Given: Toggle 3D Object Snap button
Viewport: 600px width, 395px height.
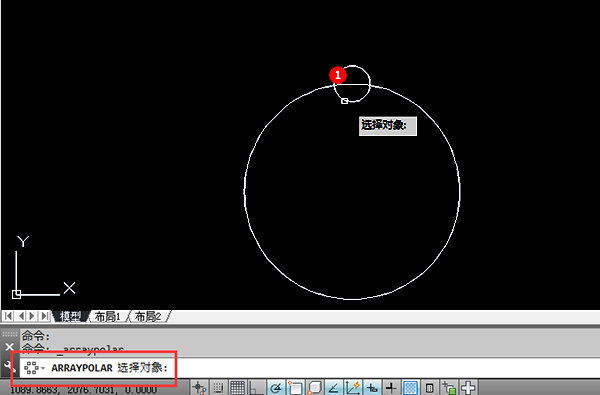Looking at the screenshot, I should 314,388.
